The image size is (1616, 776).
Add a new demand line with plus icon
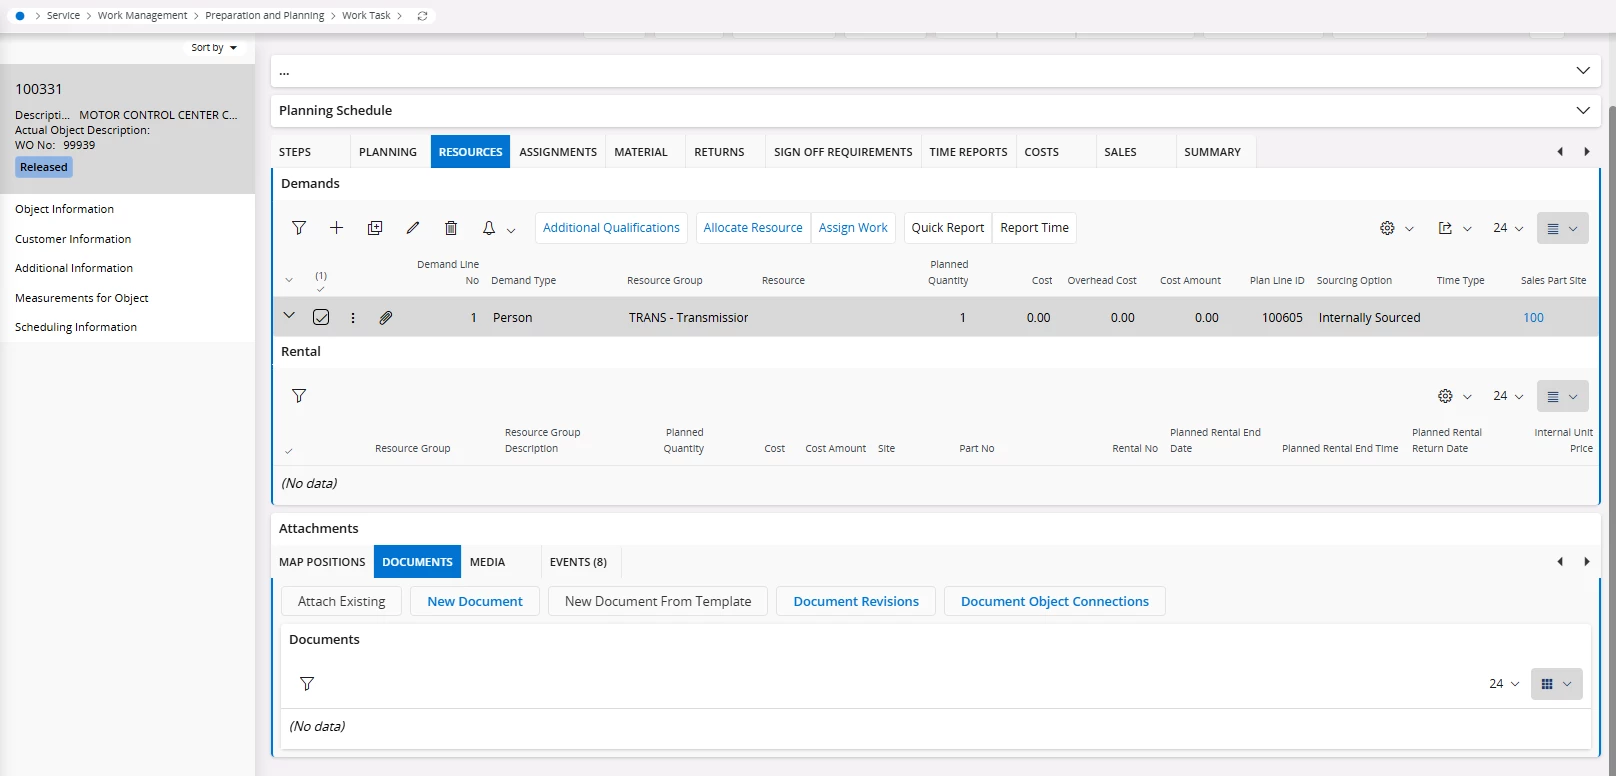pyautogui.click(x=337, y=228)
